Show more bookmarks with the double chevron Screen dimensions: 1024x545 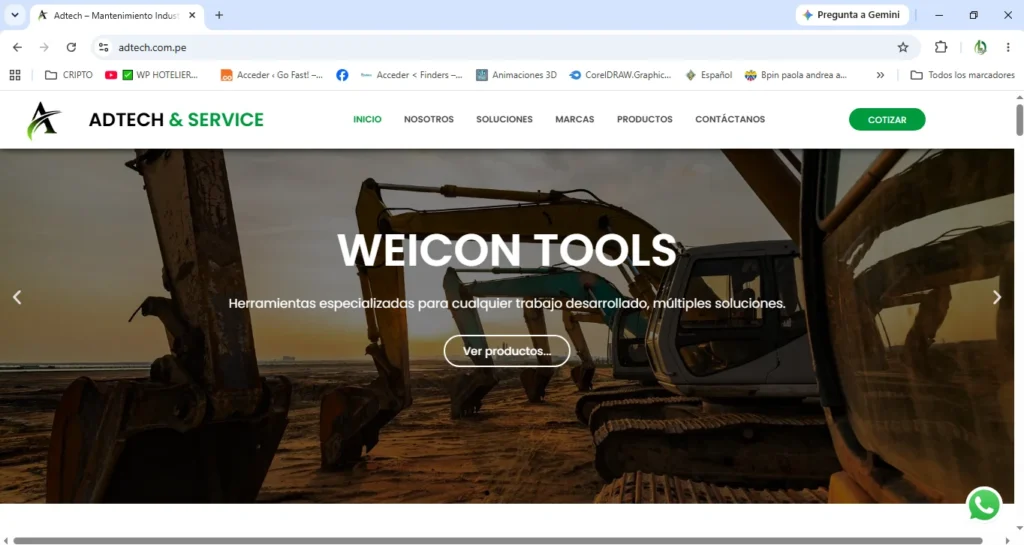[x=880, y=75]
